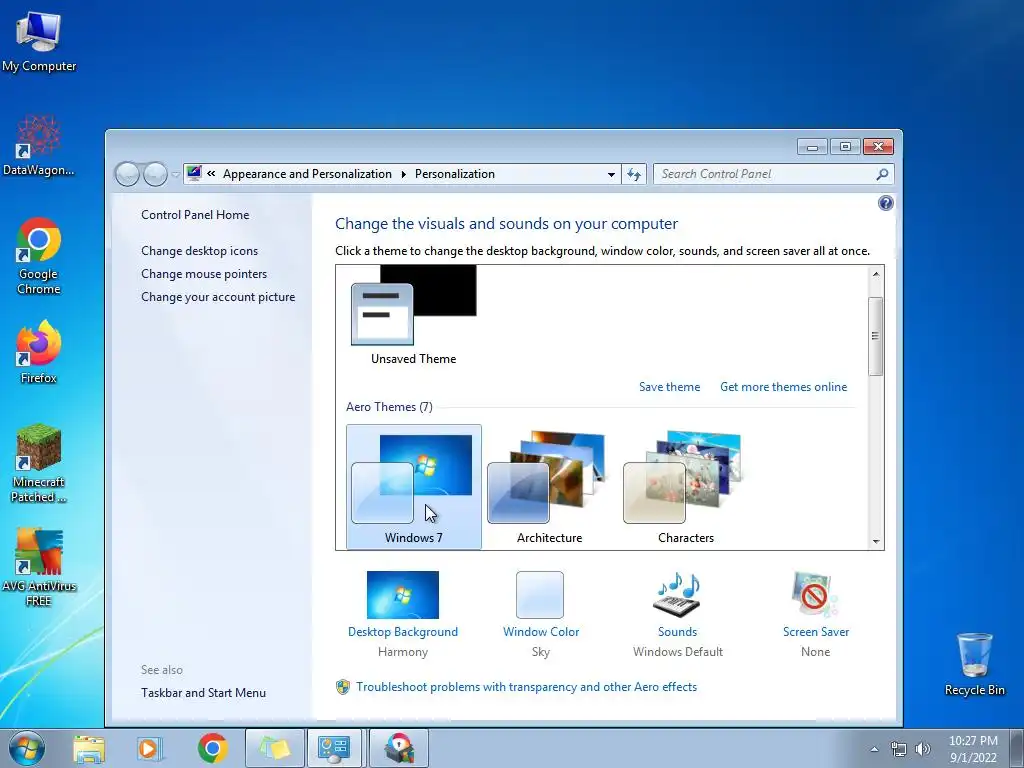Image resolution: width=1024 pixels, height=768 pixels.
Task: Open the Windows Start menu
Action: [26, 748]
